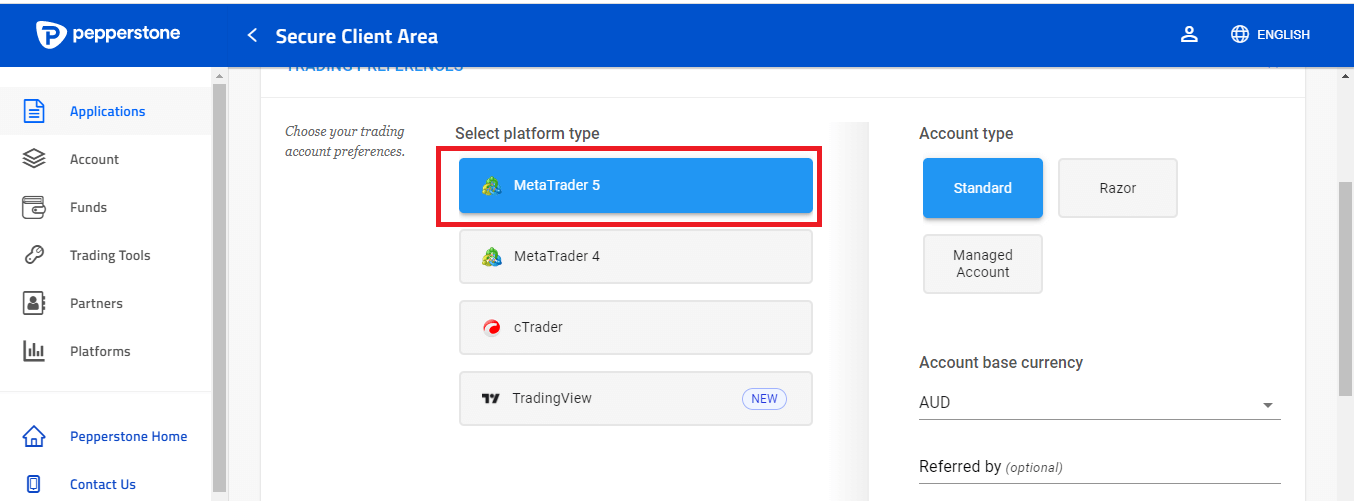Screen dimensions: 1354x501
Task: Click the Applications document icon
Action: tap(34, 111)
